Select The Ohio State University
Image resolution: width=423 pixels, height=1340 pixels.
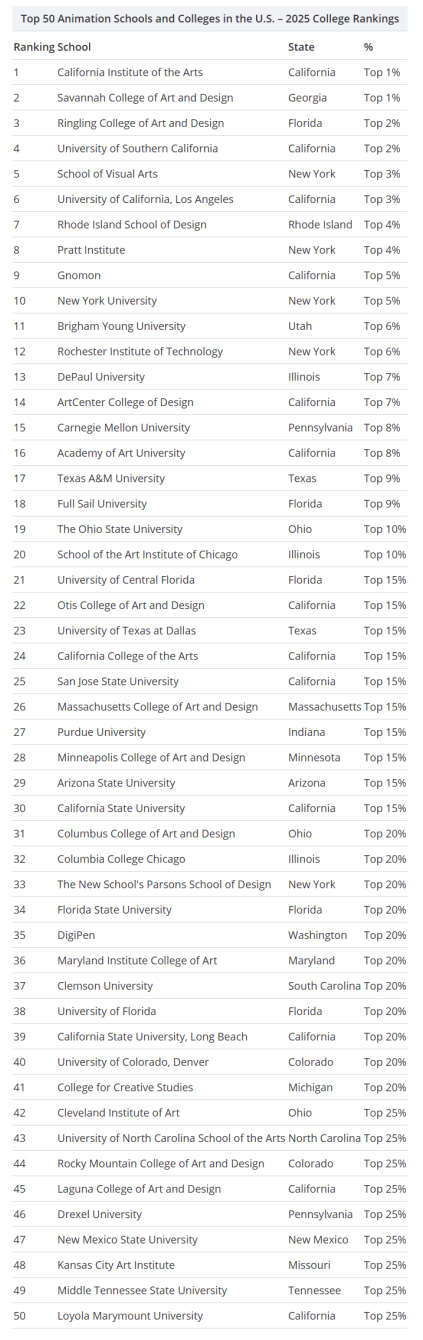120,529
